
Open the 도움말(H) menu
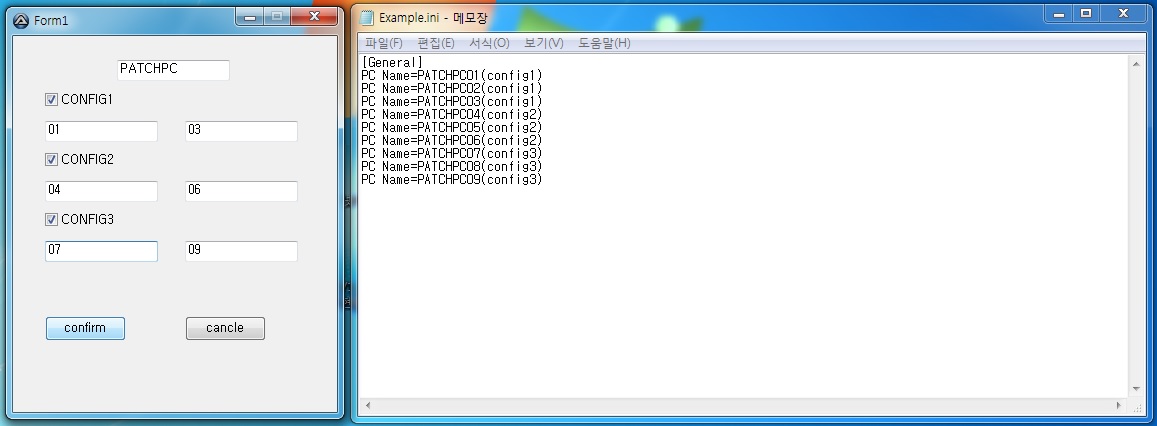coord(604,44)
